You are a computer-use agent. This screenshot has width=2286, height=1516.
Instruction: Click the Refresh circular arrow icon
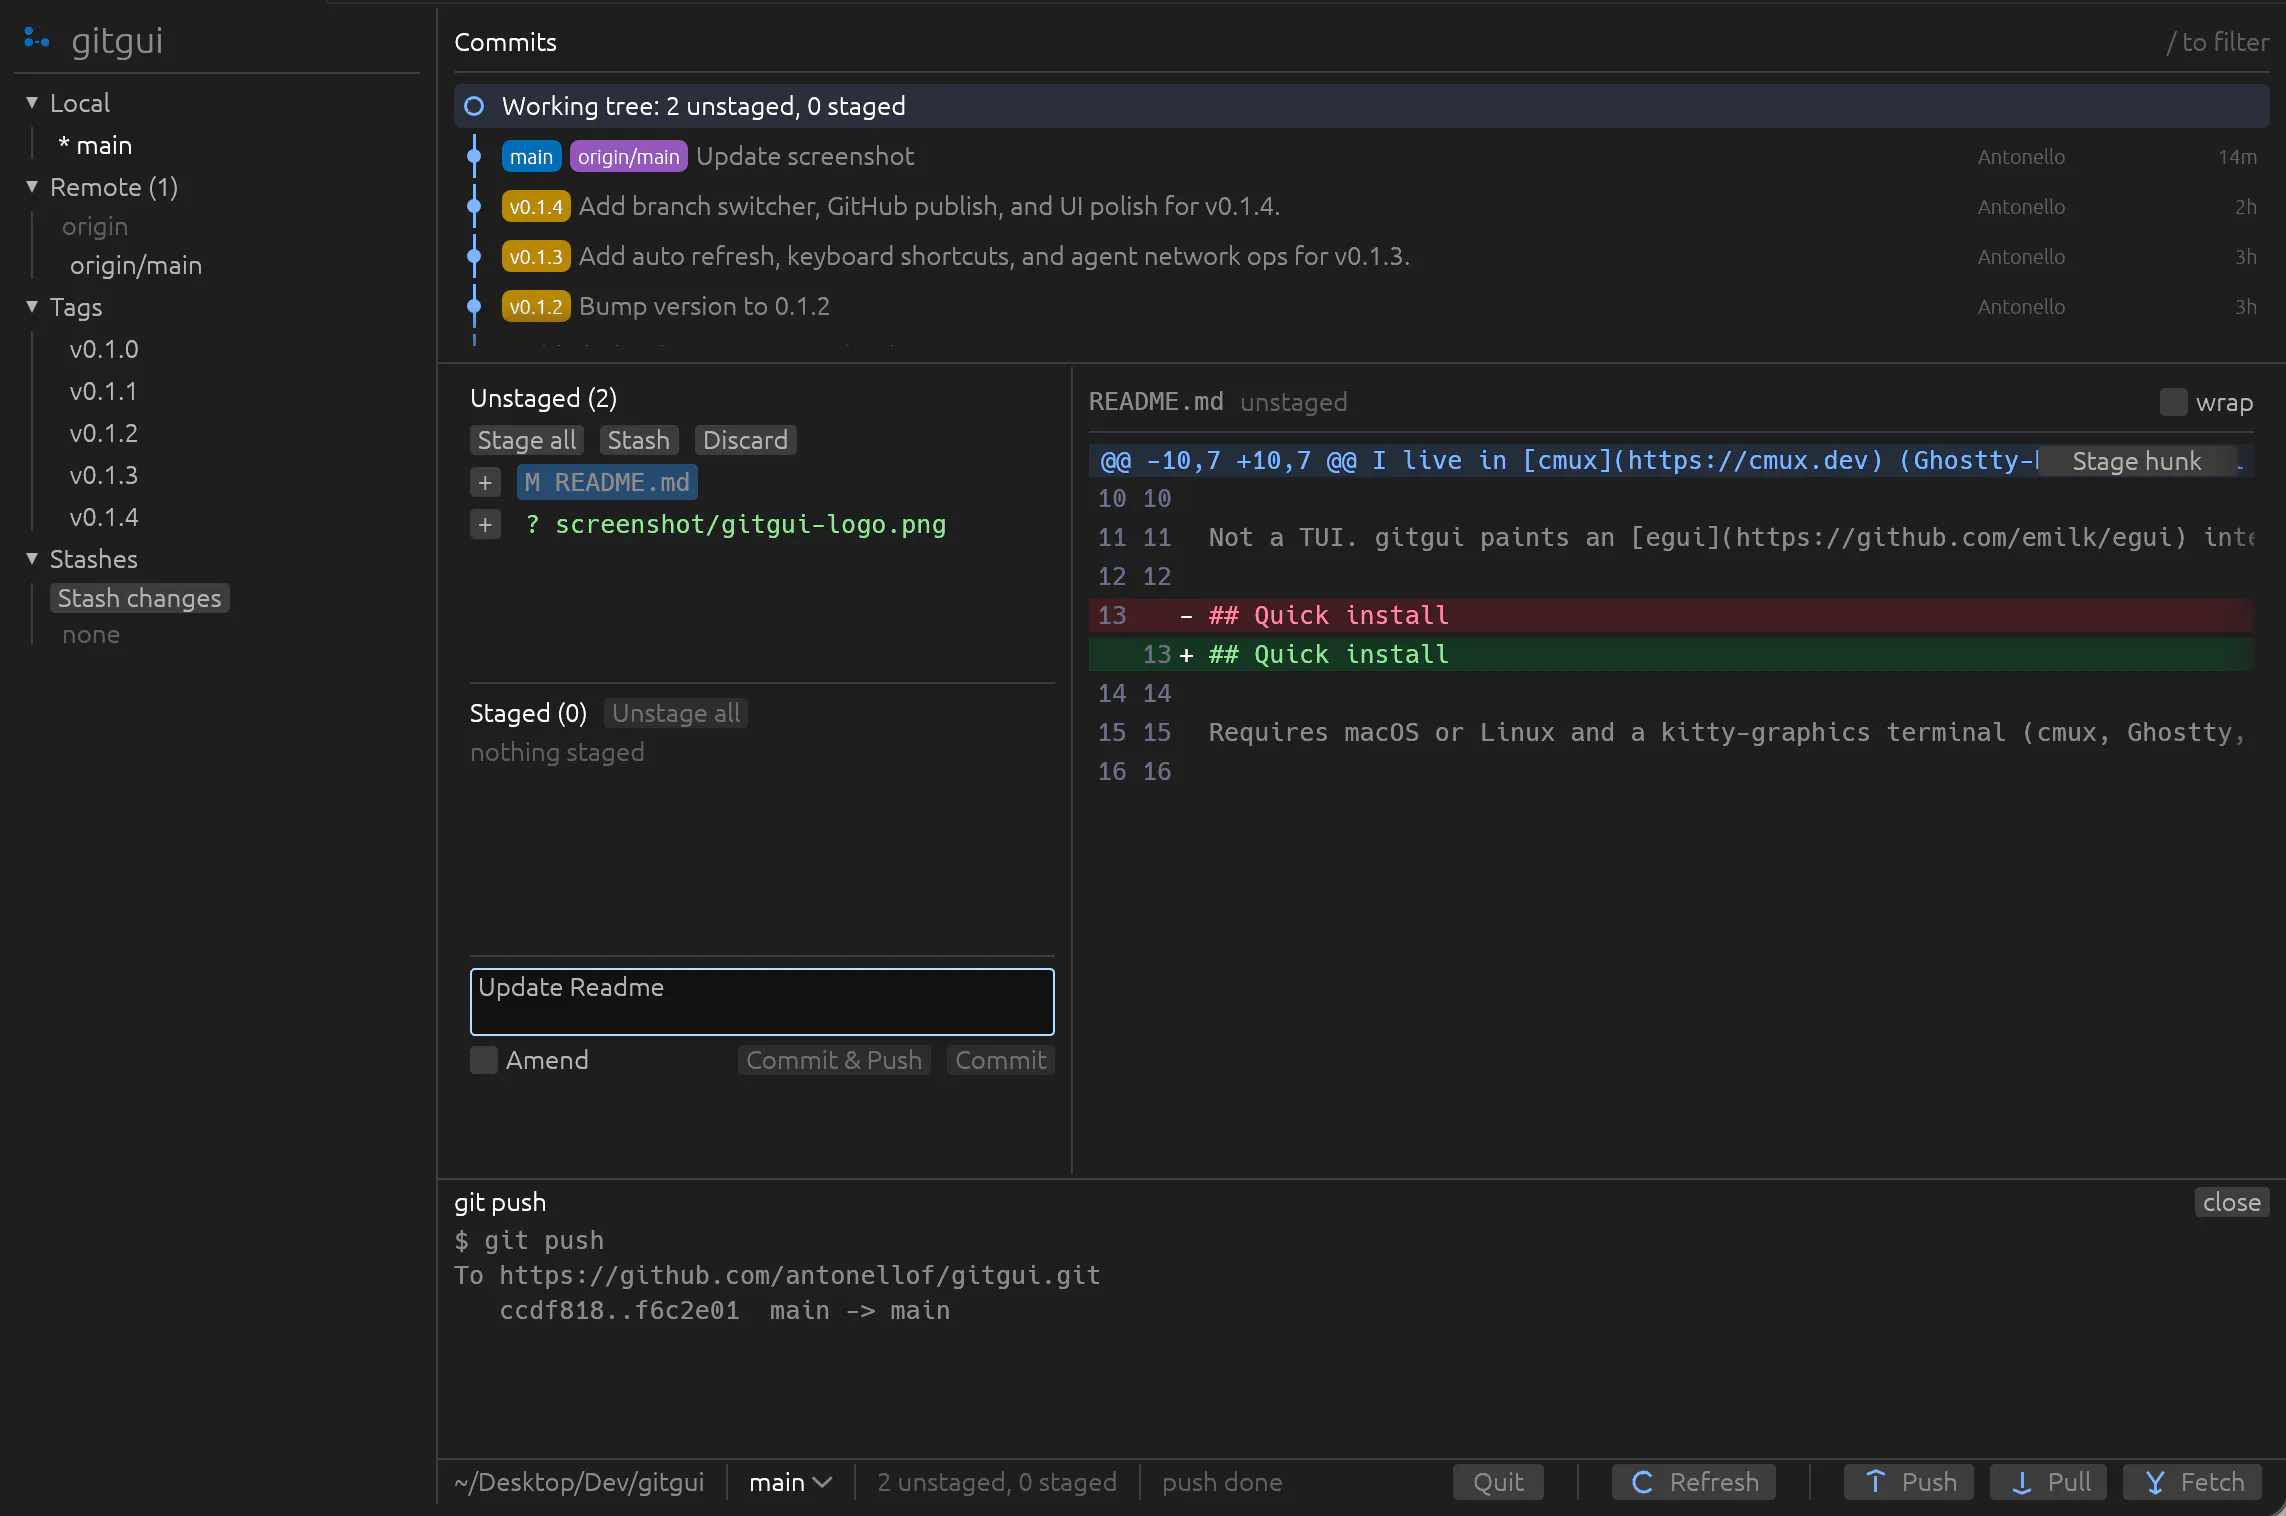1642,1482
